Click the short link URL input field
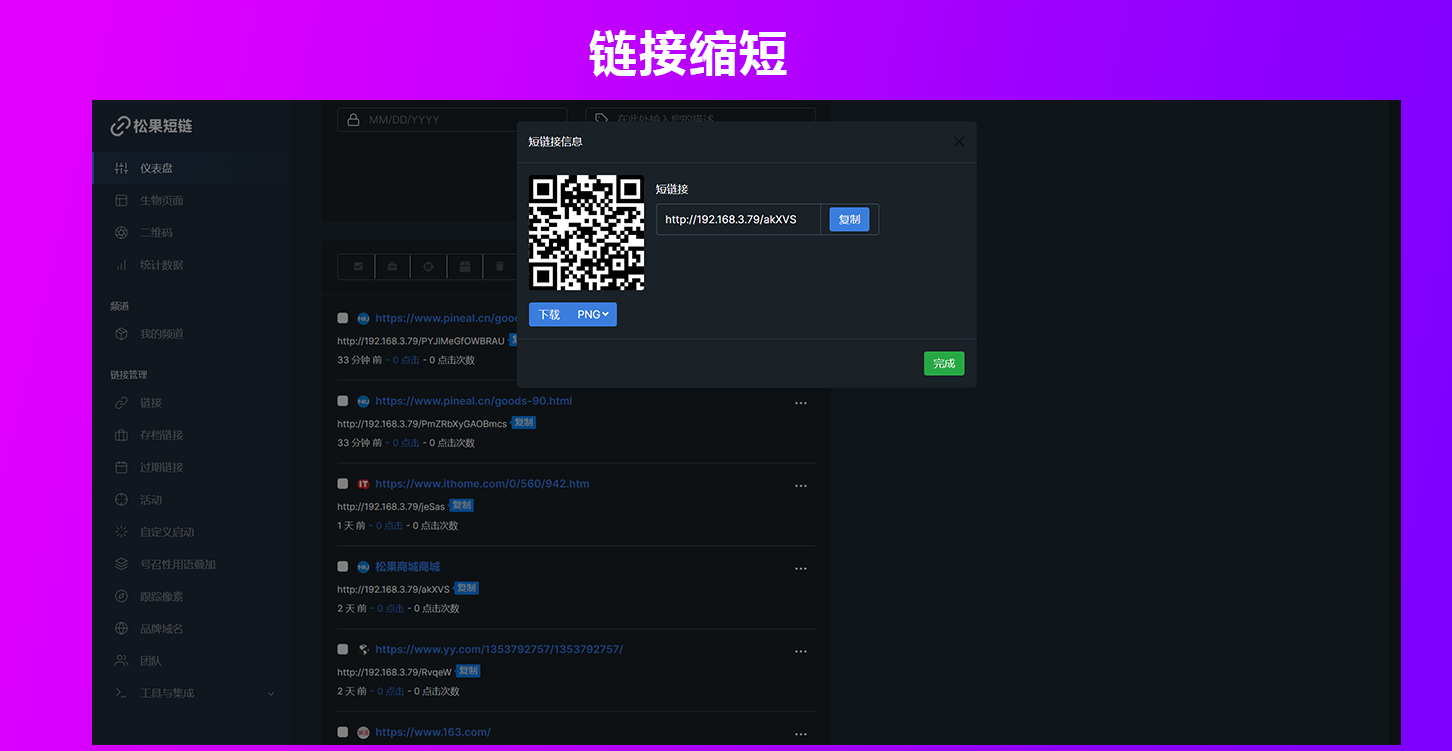The width and height of the screenshot is (1452, 751). coord(738,220)
